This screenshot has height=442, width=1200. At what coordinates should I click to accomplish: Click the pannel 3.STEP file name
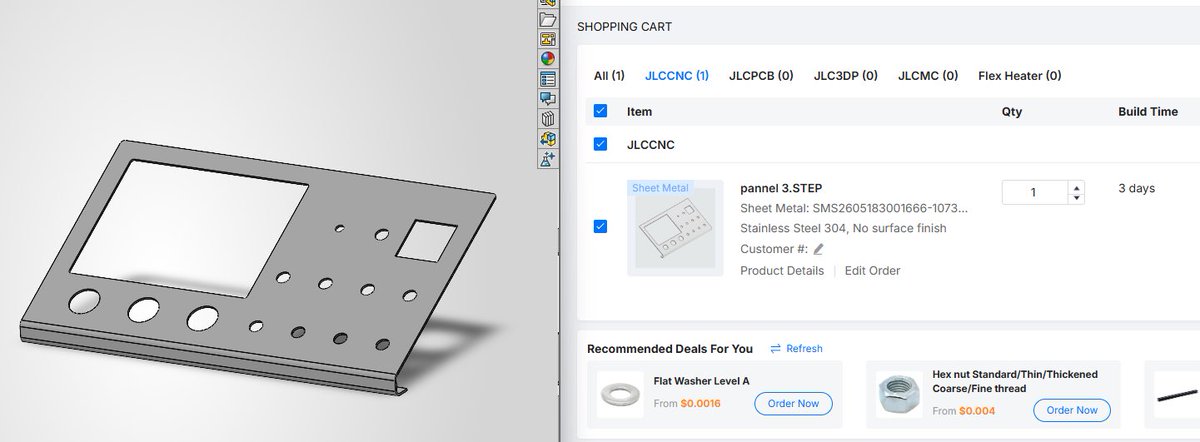point(781,188)
